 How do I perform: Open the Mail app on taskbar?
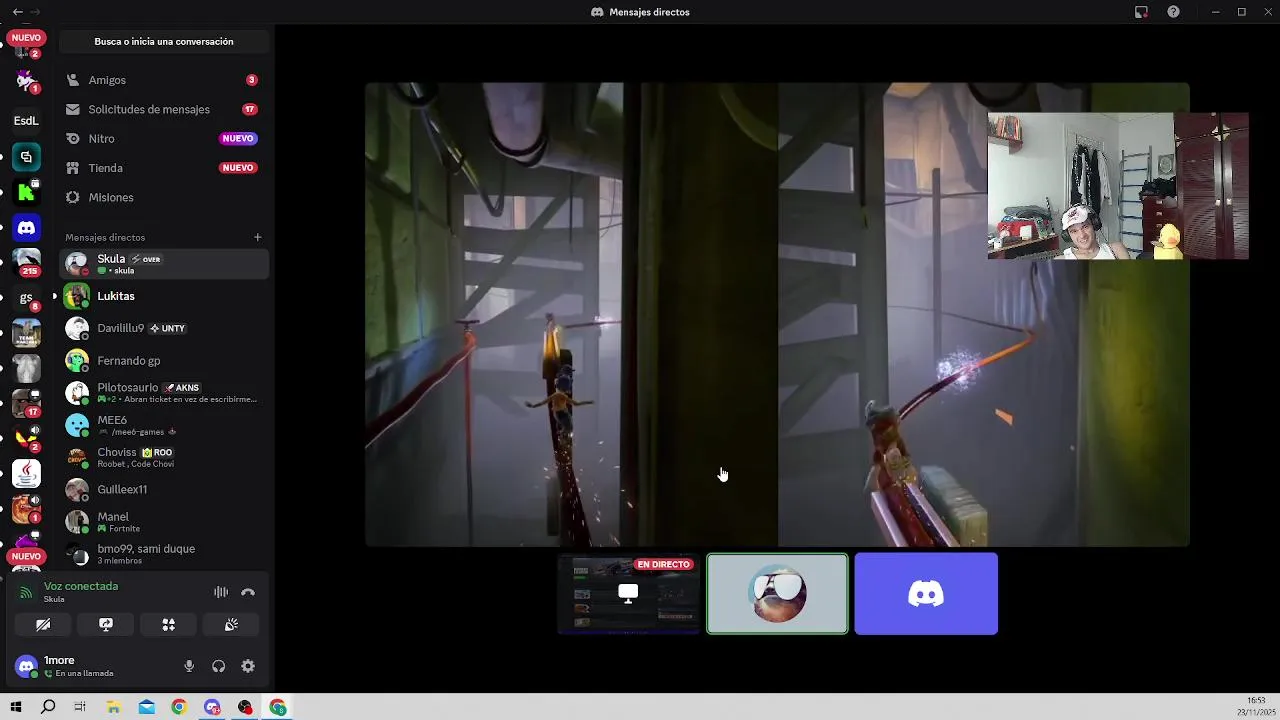(147, 707)
